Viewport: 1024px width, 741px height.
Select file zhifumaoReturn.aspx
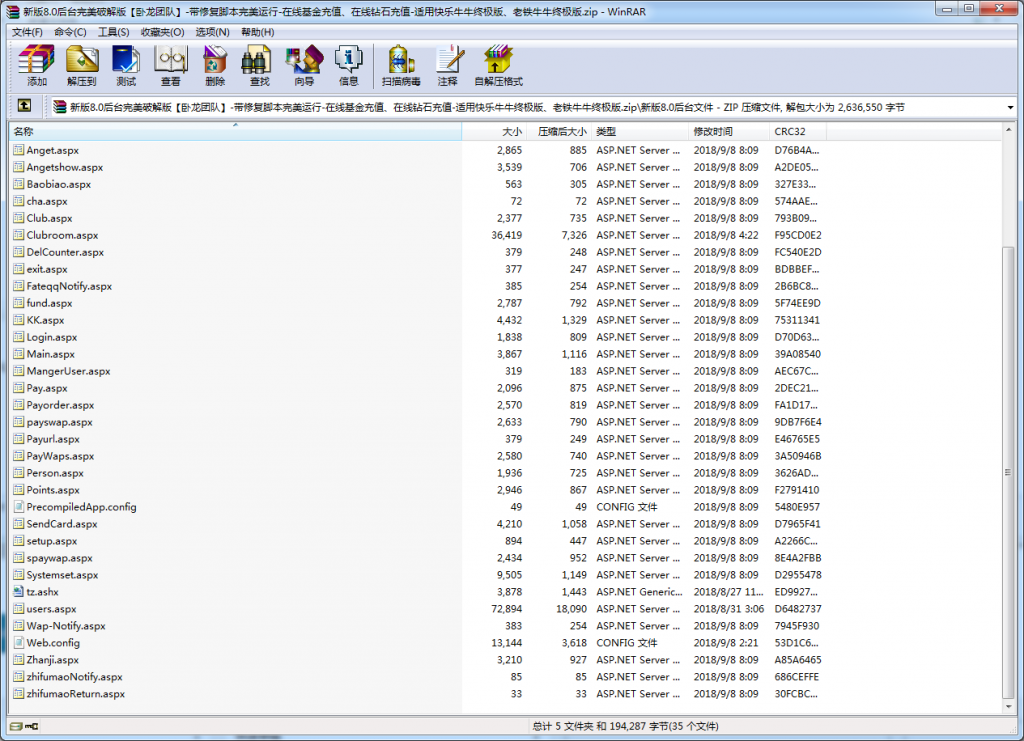[76, 694]
